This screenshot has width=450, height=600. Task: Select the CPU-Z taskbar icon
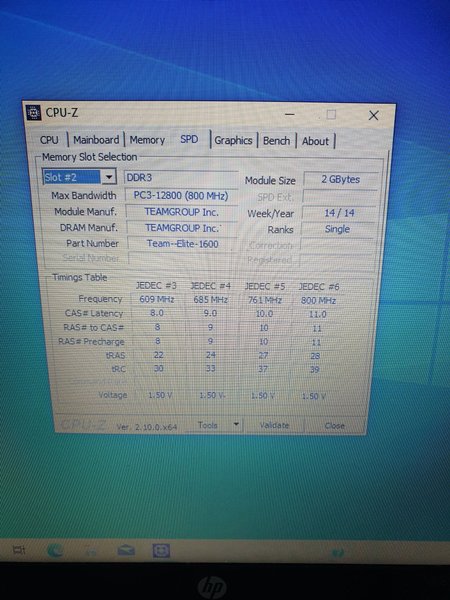161,551
